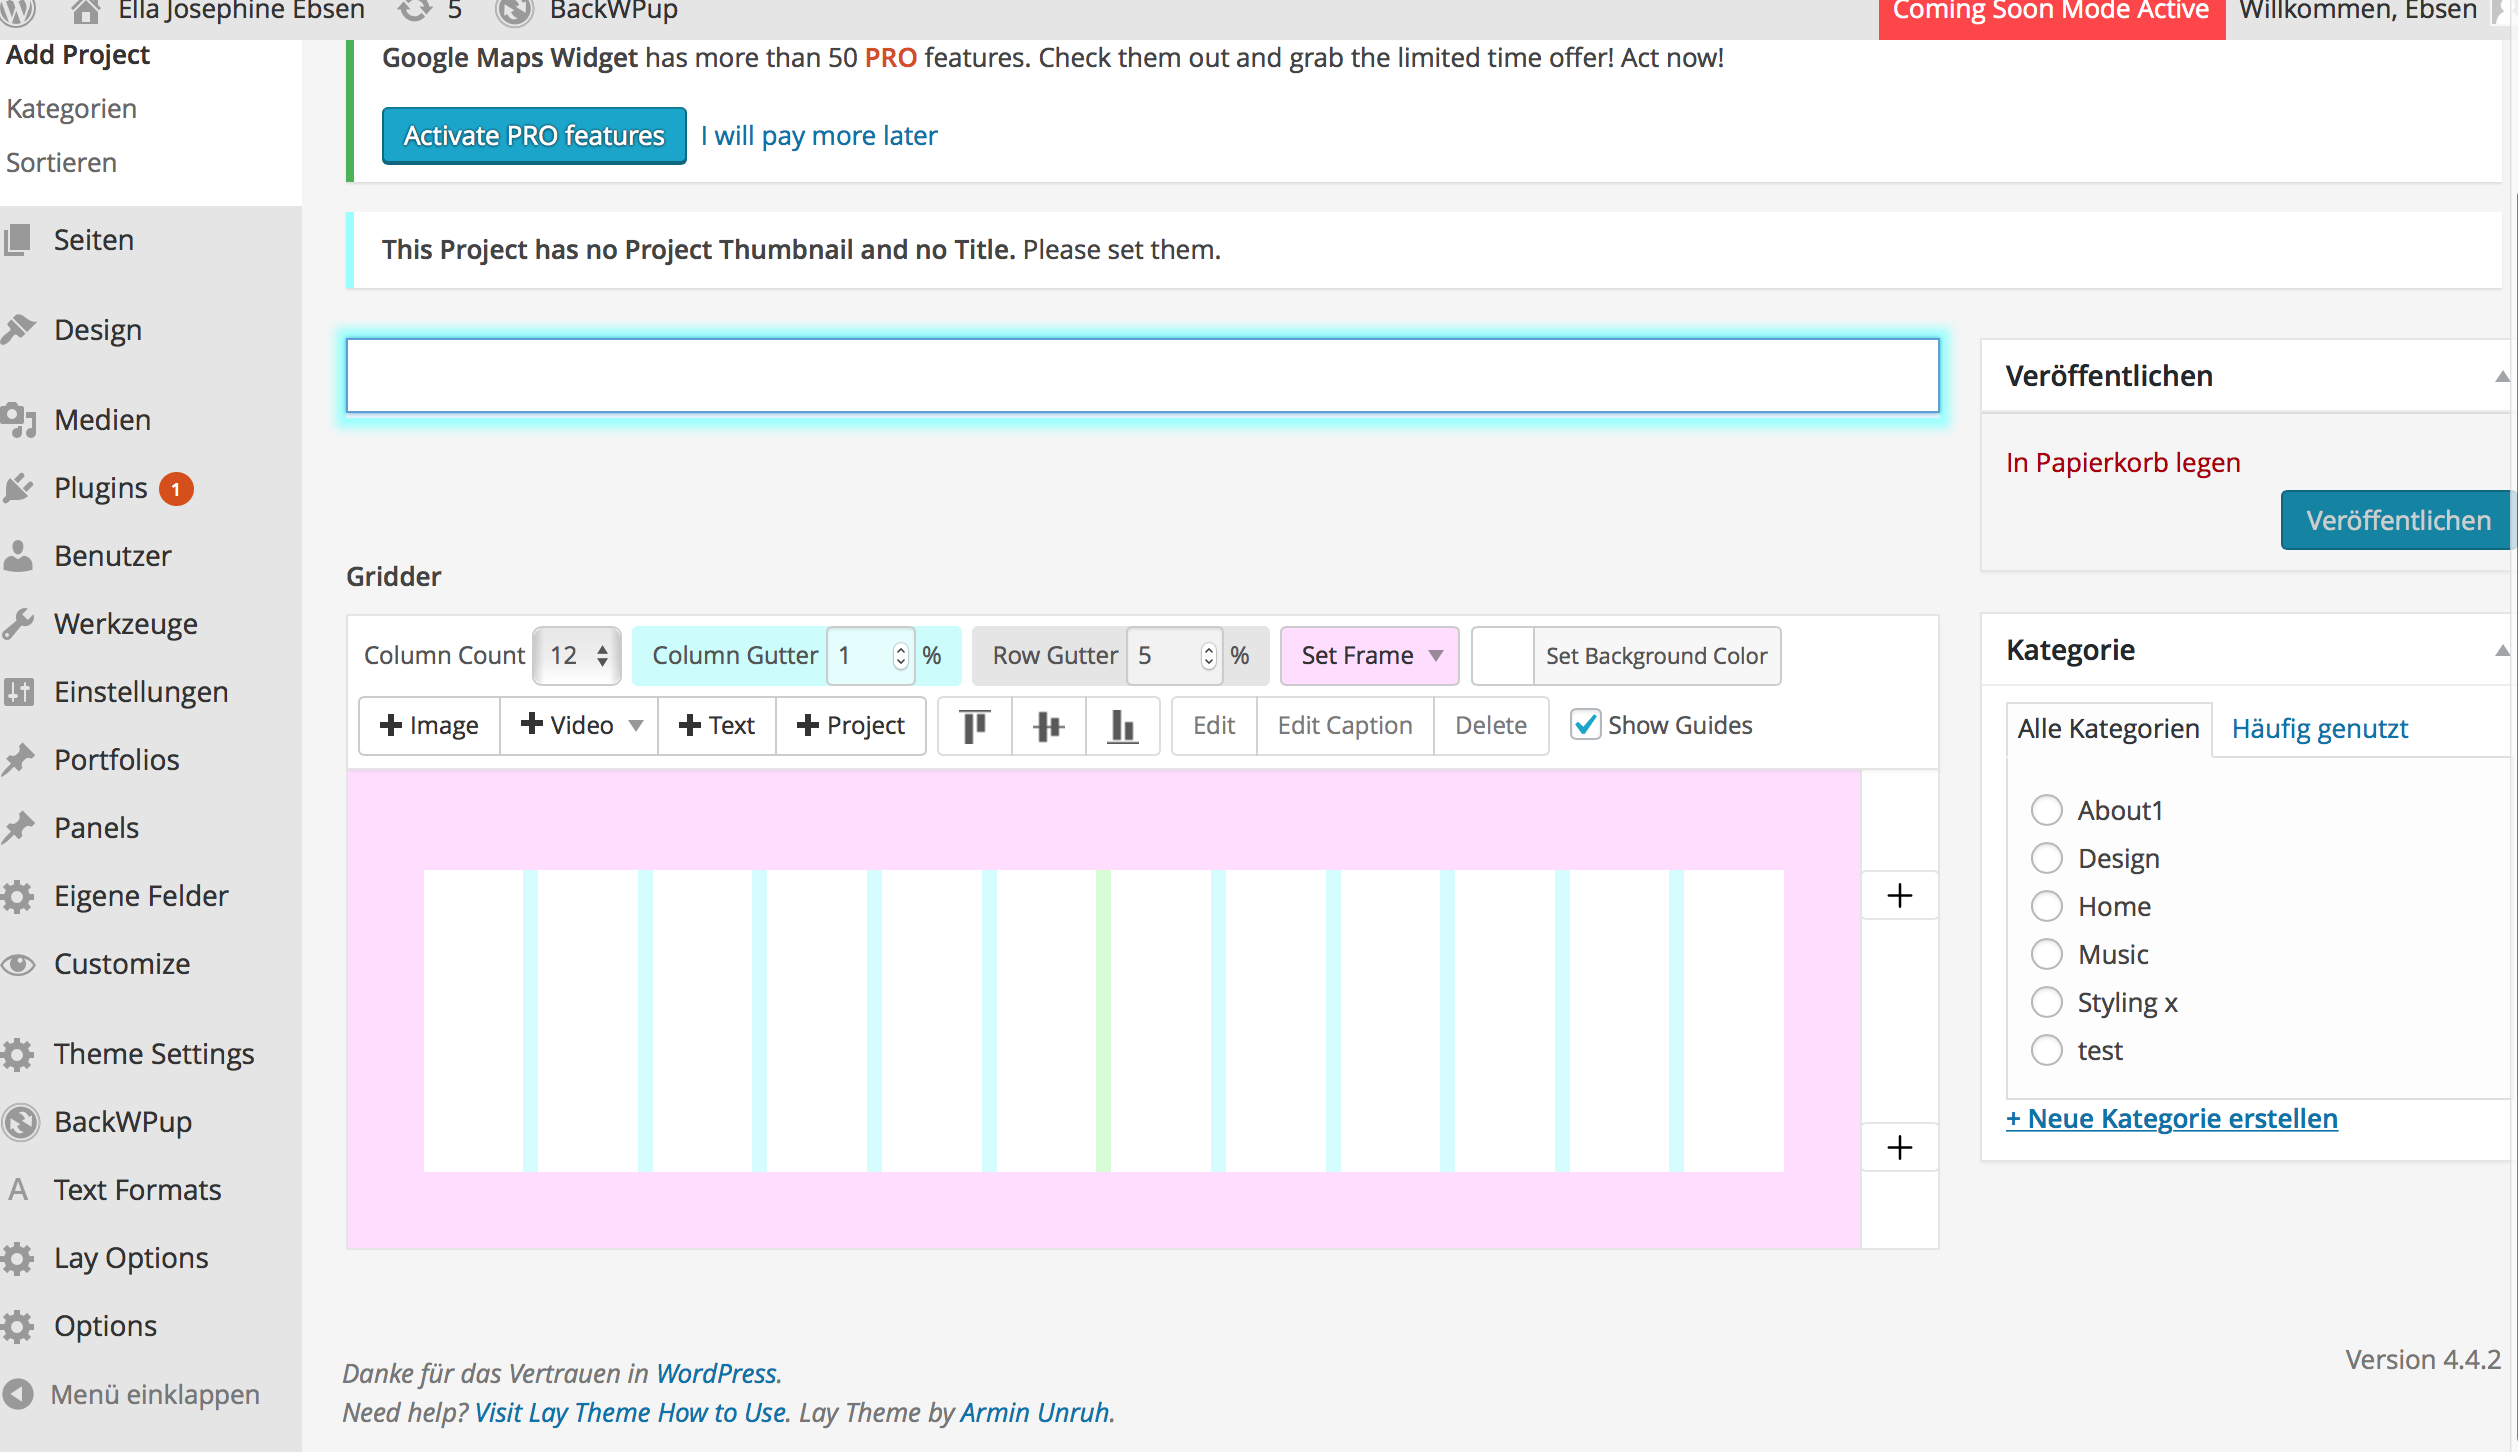
Task: Click the Medien sidebar icon
Action: click(x=20, y=420)
